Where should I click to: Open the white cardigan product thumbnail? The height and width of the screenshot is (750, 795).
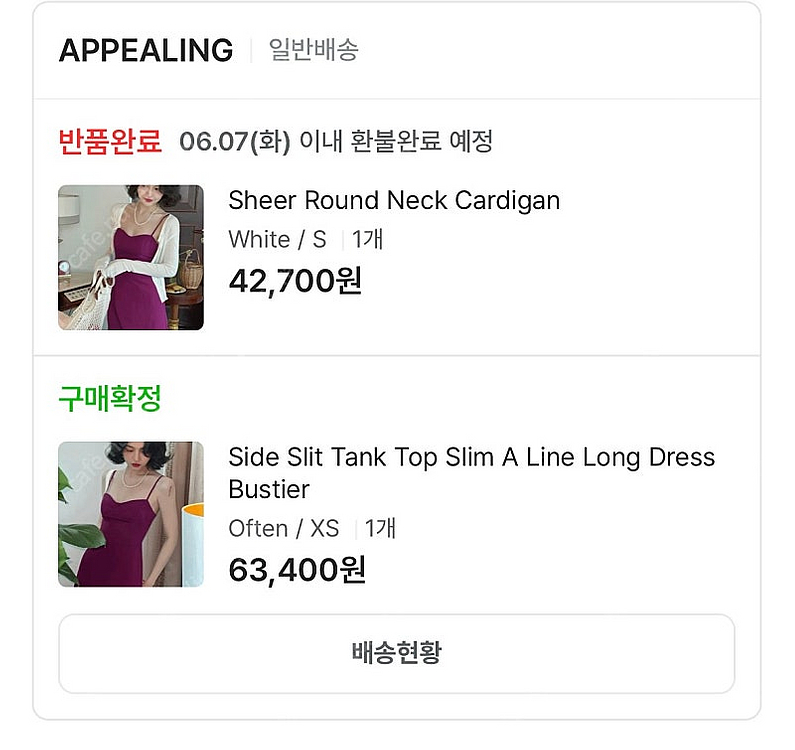(131, 257)
